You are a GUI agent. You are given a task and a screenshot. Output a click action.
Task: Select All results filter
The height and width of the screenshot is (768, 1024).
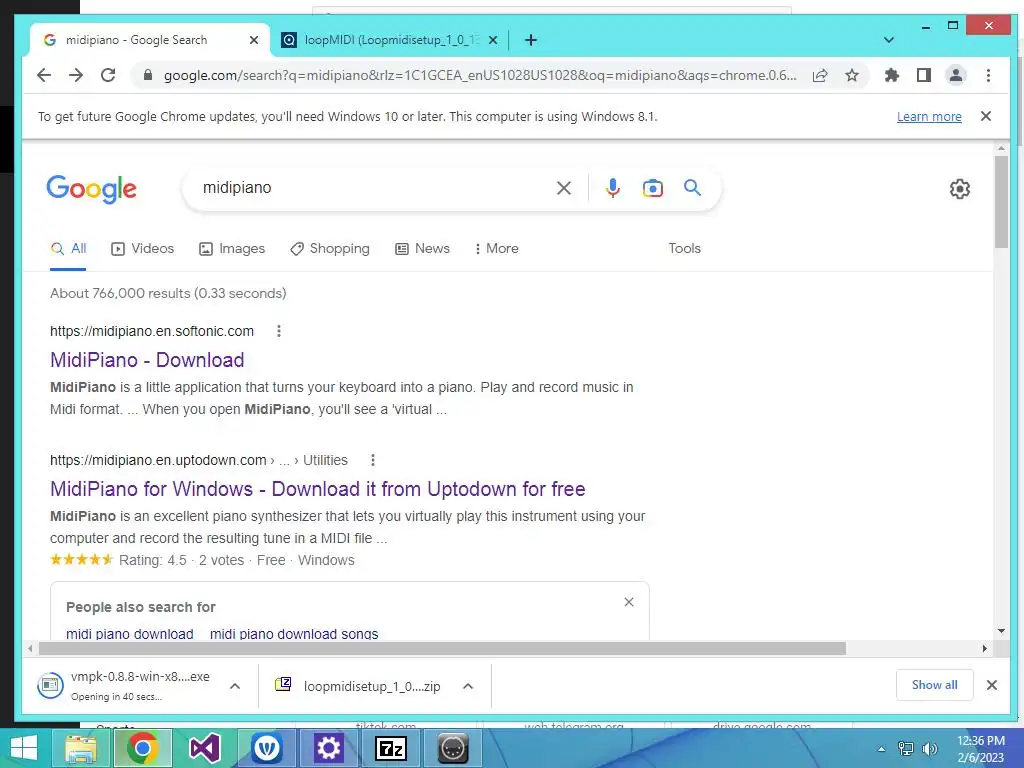pyautogui.click(x=68, y=248)
